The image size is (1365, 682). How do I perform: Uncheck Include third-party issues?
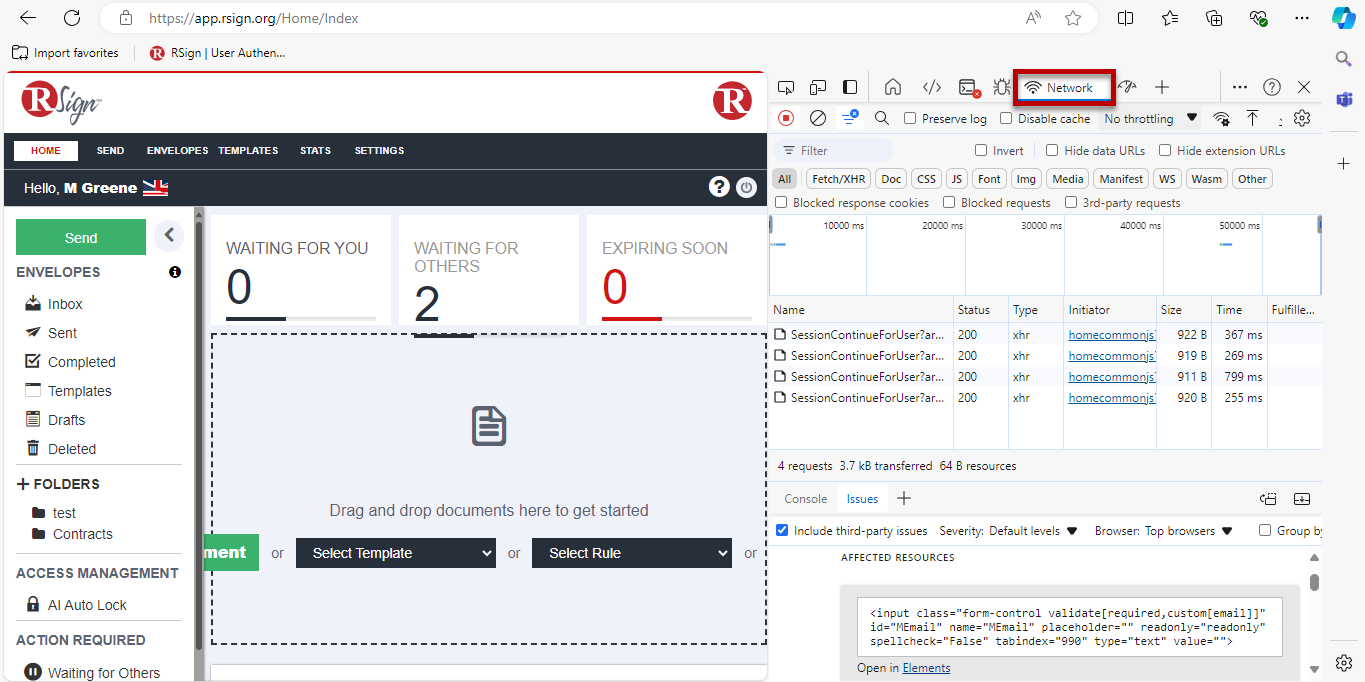tap(782, 531)
